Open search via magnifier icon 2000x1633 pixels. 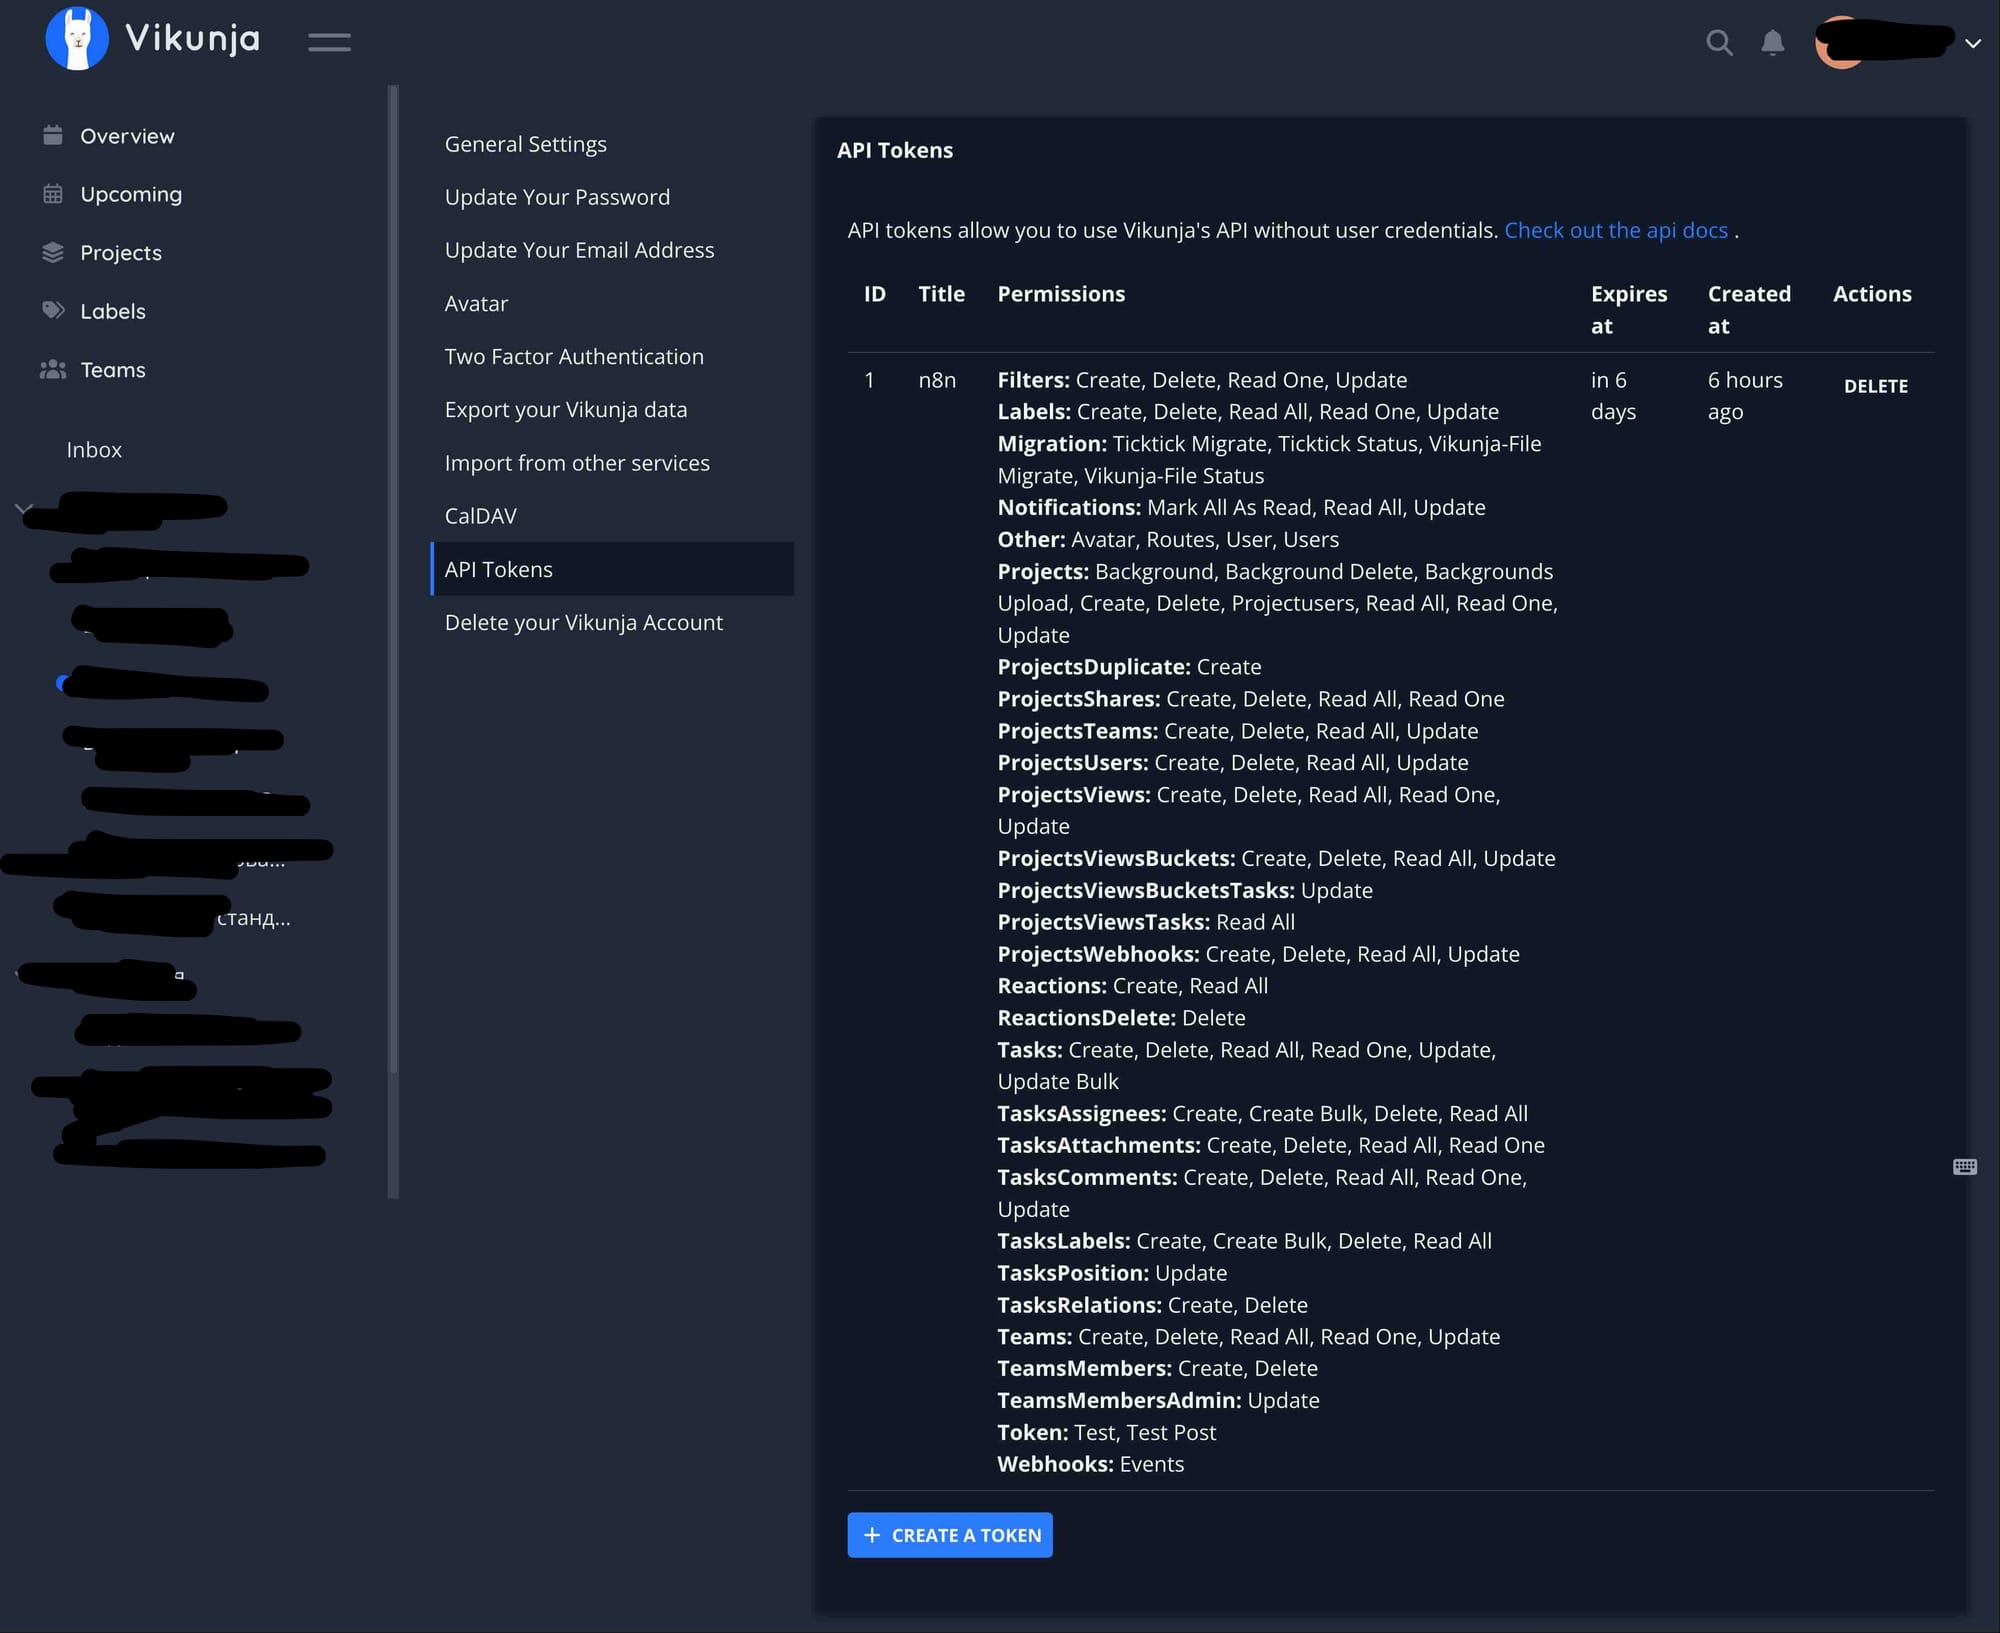click(x=1718, y=42)
